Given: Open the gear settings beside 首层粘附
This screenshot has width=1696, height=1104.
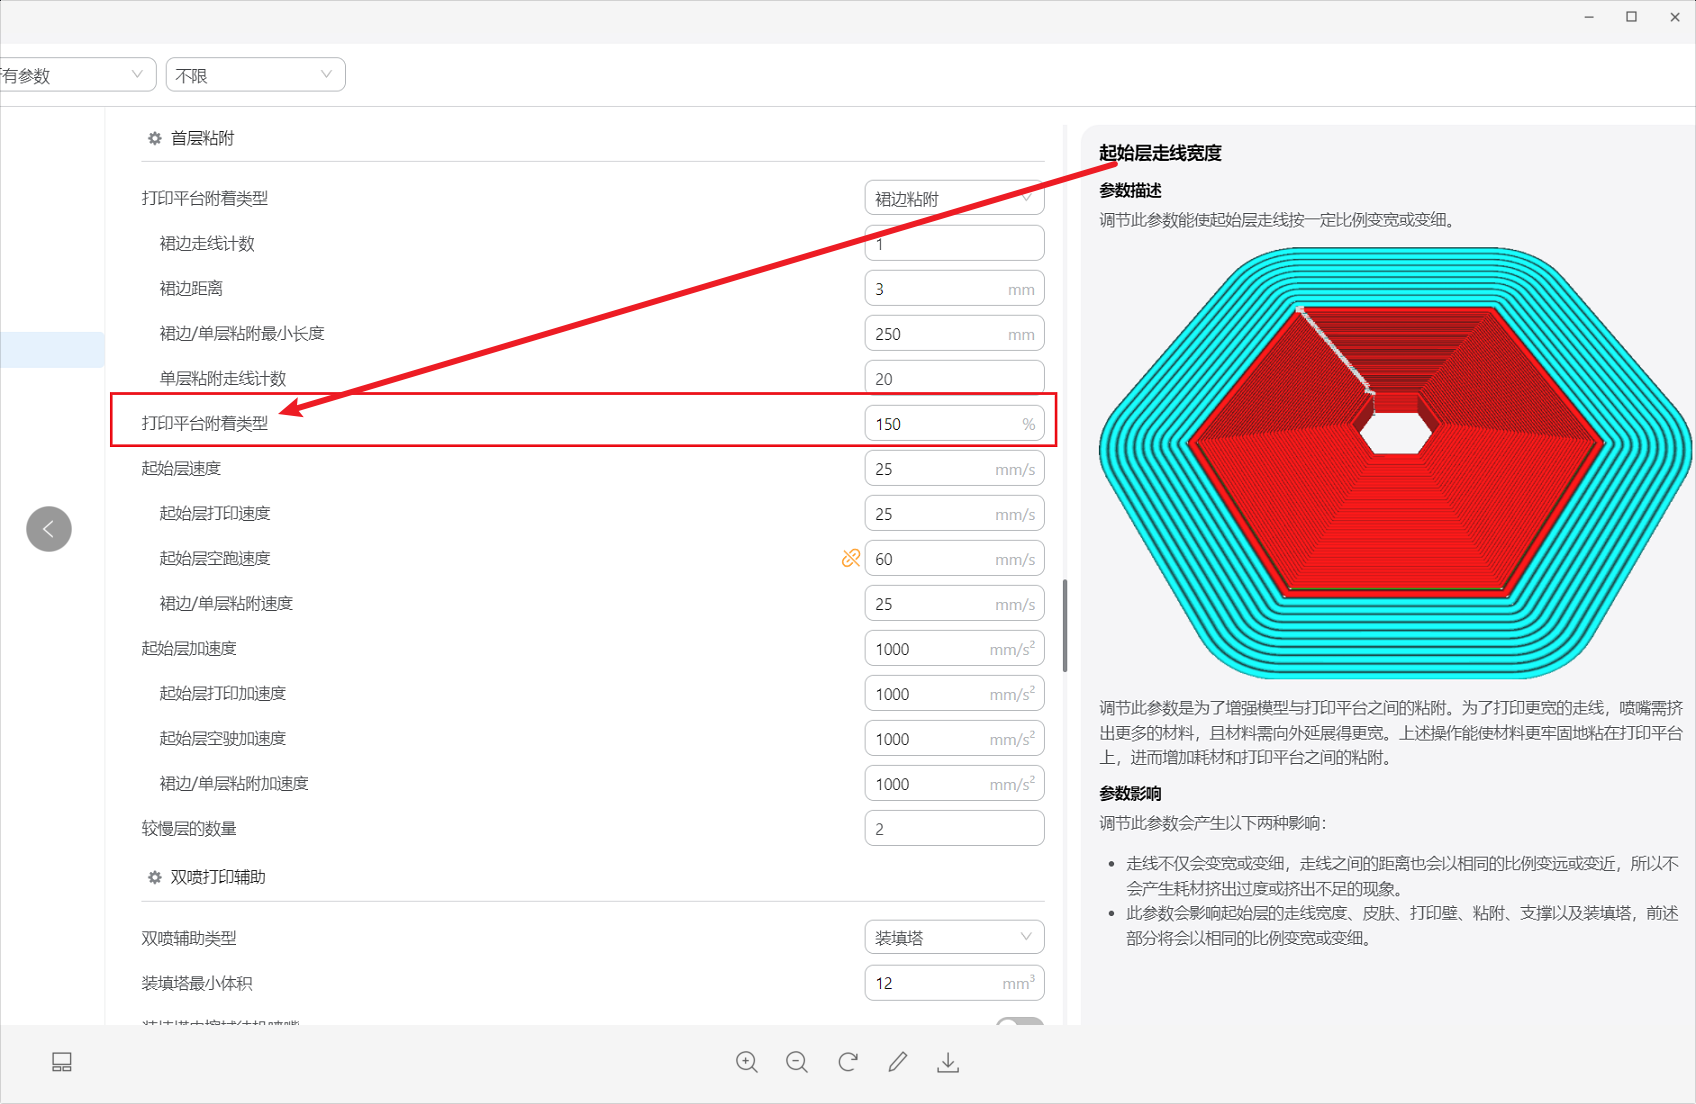Looking at the screenshot, I should click(x=154, y=138).
